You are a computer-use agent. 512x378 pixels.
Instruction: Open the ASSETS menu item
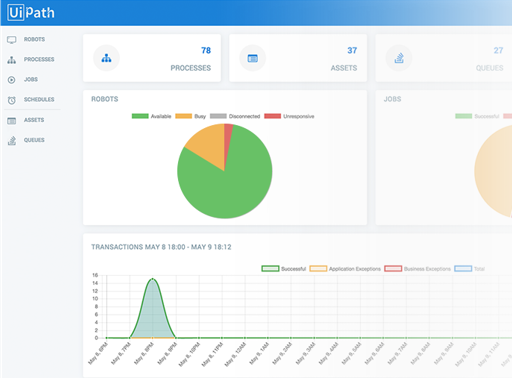[34, 120]
